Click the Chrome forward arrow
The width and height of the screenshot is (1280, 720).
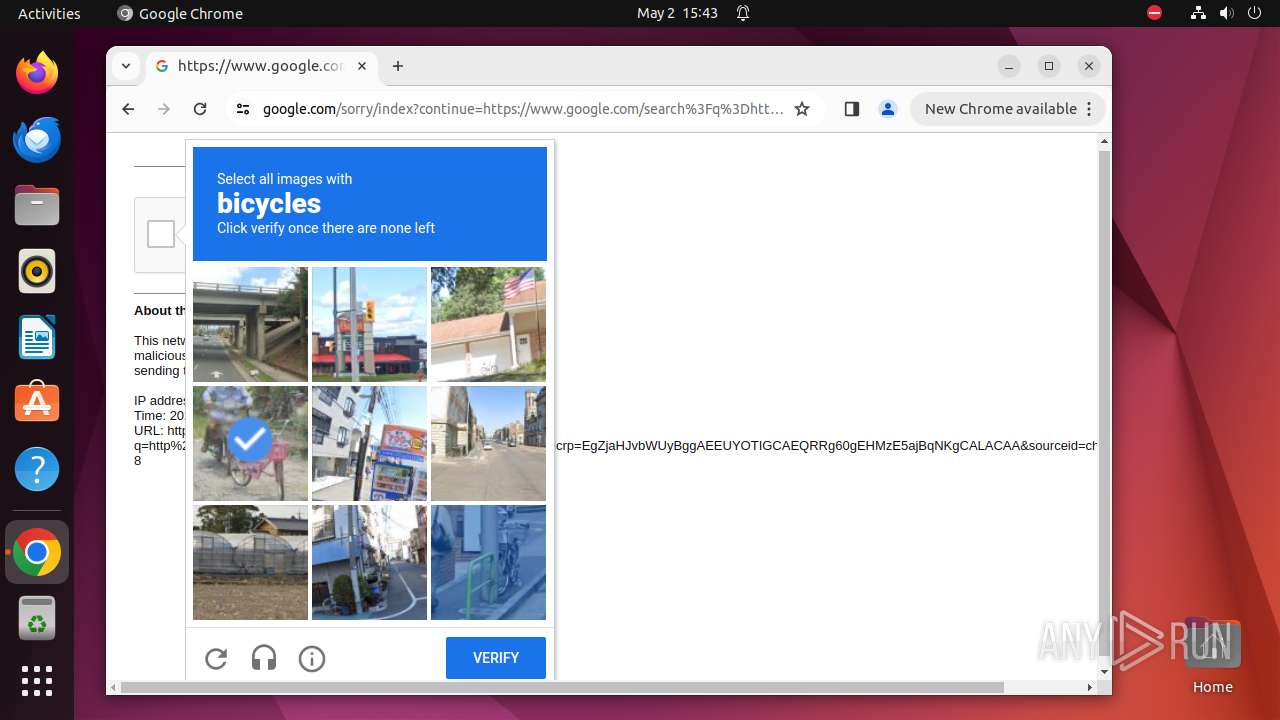(x=164, y=109)
